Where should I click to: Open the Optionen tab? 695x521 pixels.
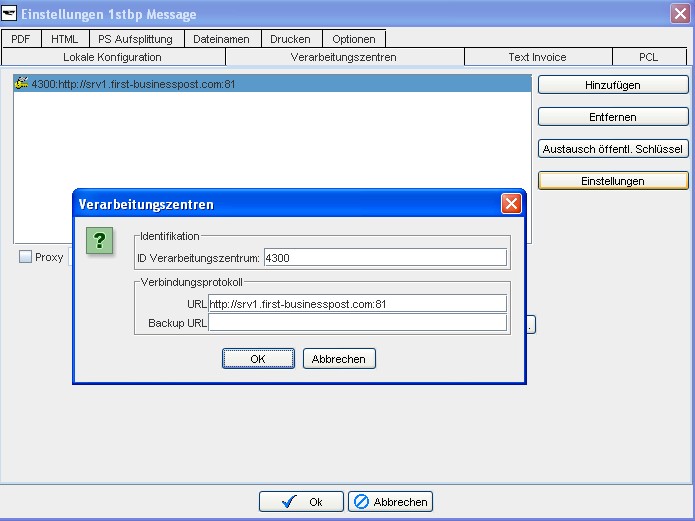[x=354, y=39]
